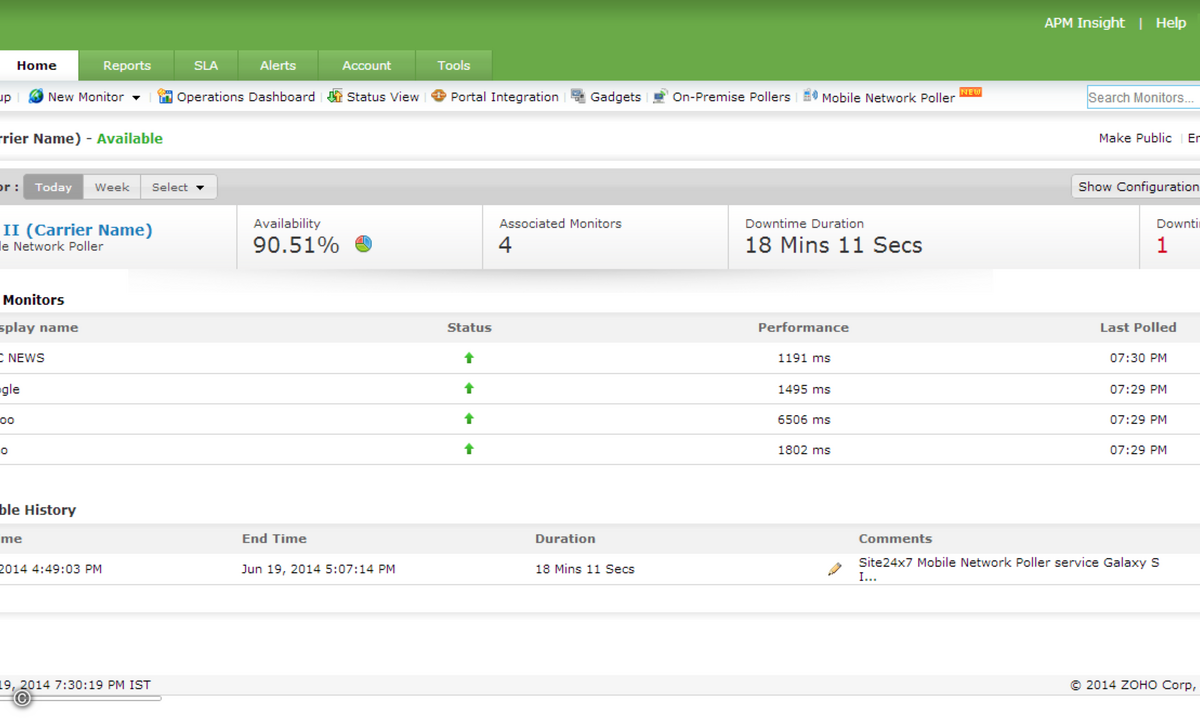The image size is (1200, 720).
Task: Go to the SLA tab
Action: coord(206,66)
